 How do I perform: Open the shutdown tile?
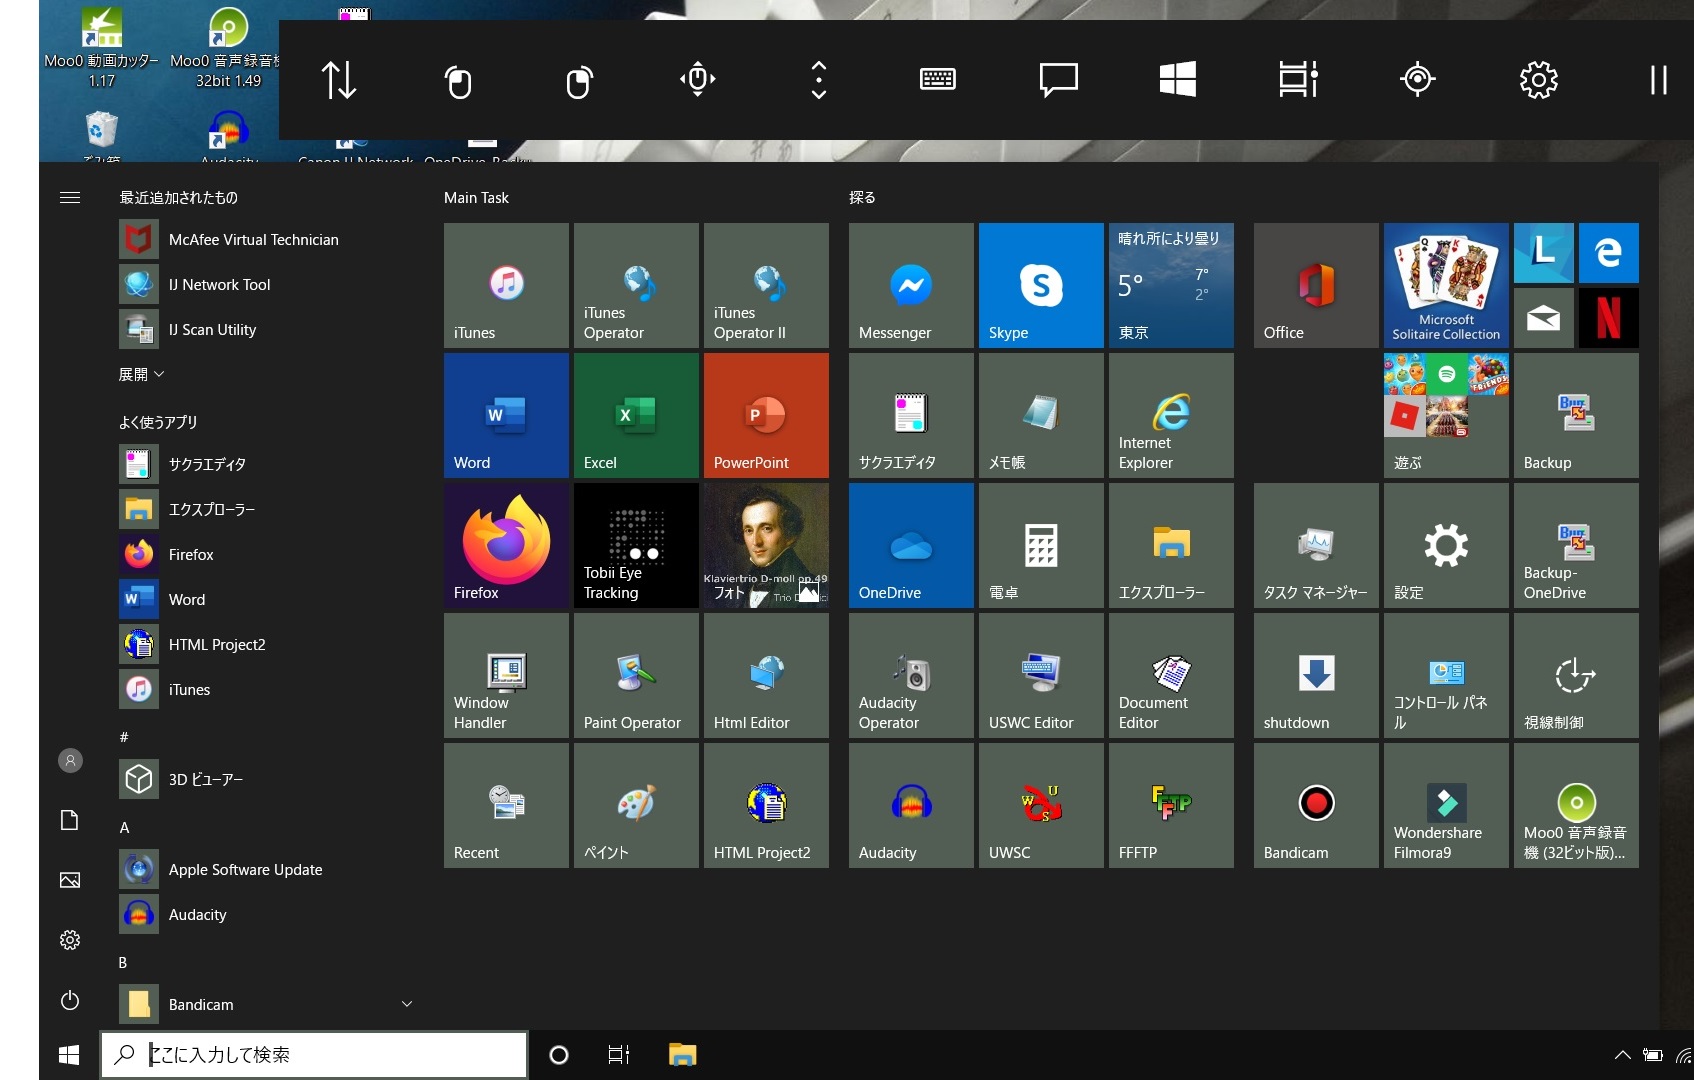pyautogui.click(x=1316, y=675)
